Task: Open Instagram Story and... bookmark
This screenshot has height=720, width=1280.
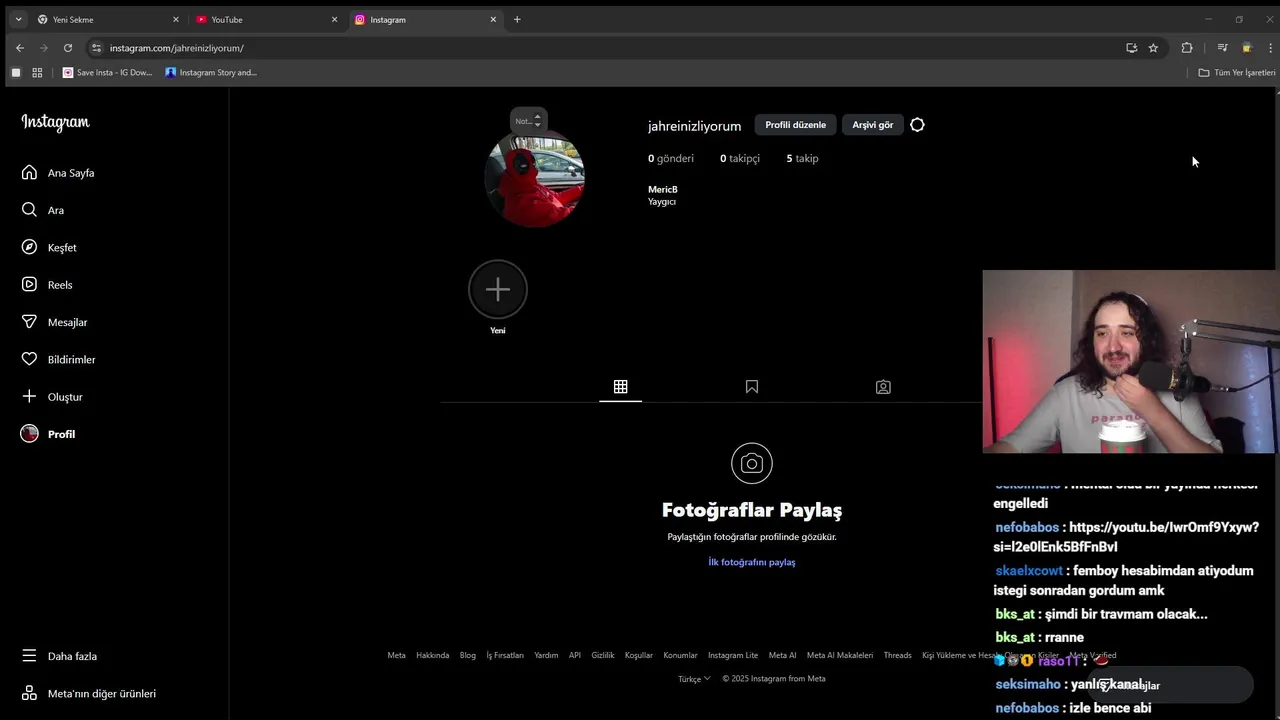Action: [x=211, y=73]
